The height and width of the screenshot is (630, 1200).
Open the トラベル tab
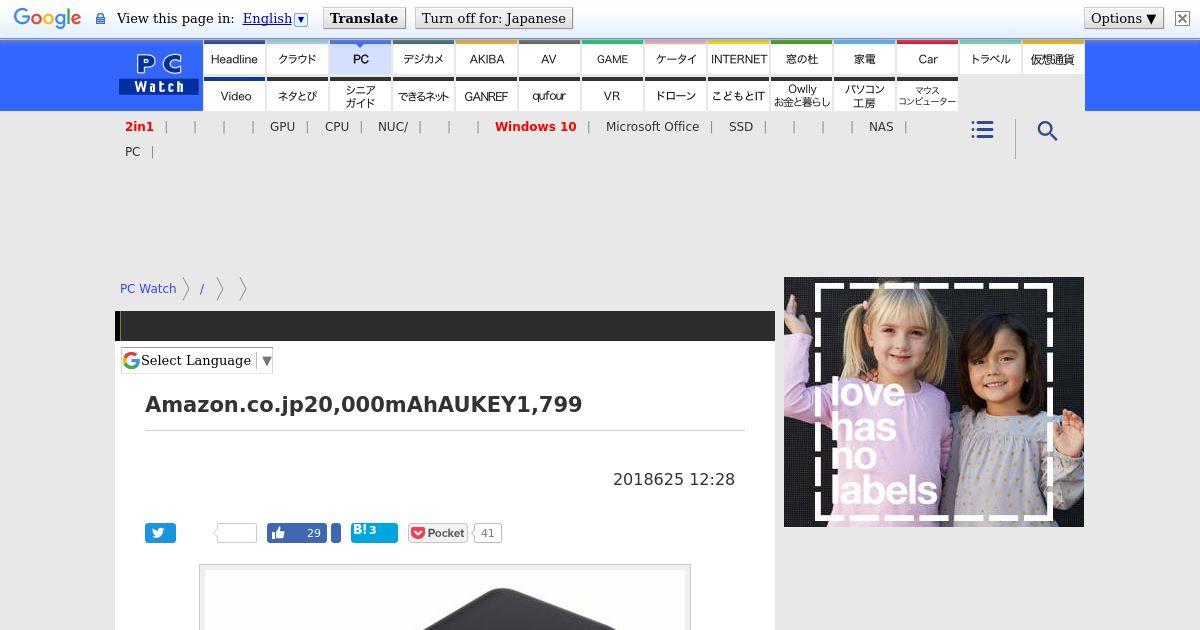coord(990,58)
